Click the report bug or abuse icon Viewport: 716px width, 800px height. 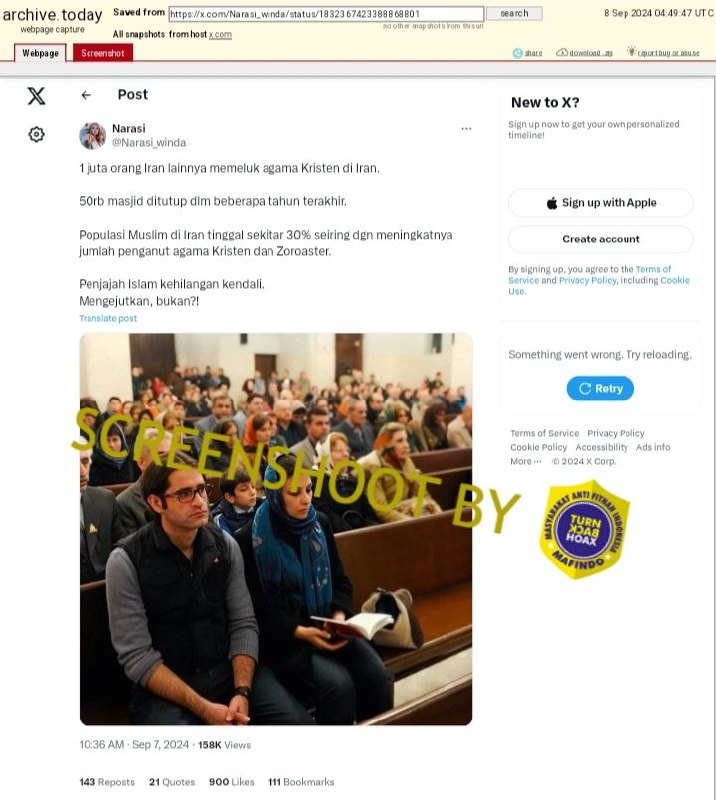tap(631, 51)
